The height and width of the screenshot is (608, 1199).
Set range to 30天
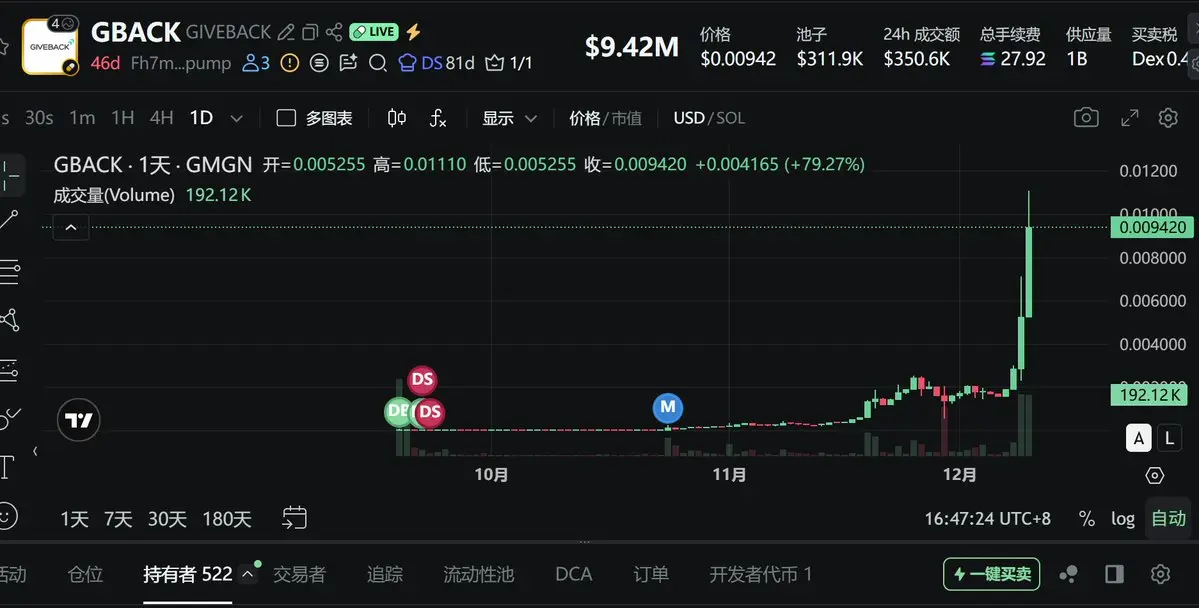coord(167,519)
